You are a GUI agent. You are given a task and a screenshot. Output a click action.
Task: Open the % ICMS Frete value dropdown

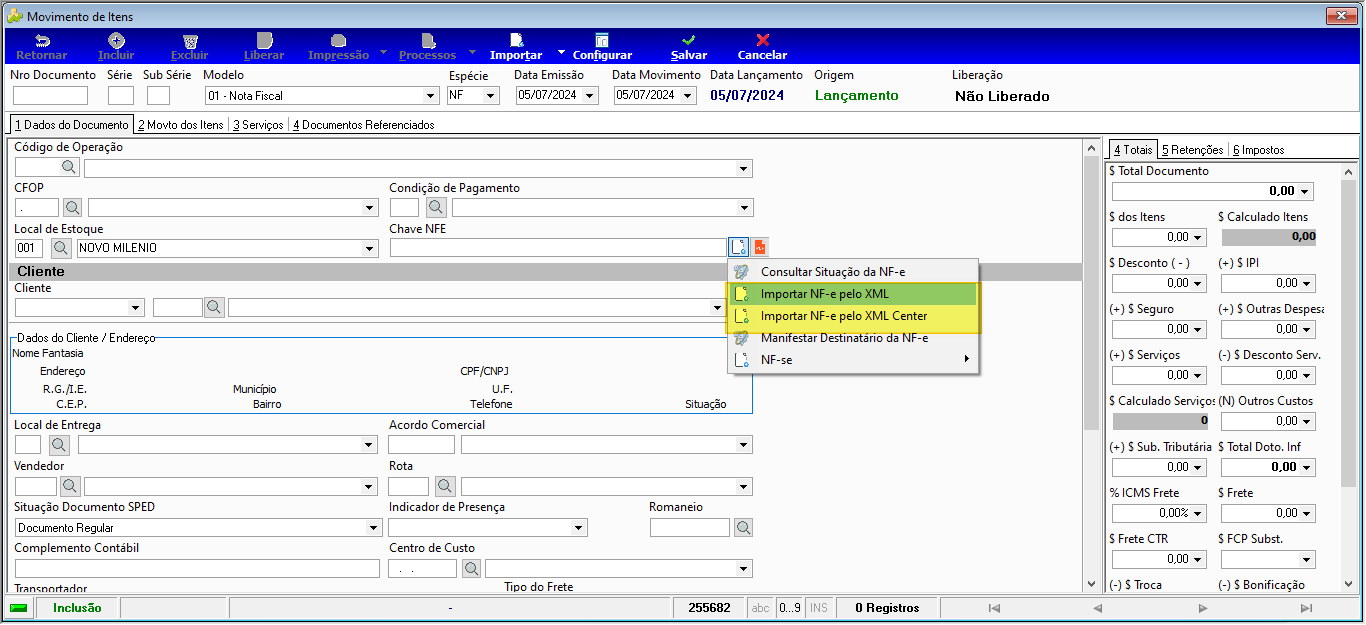tap(1199, 513)
